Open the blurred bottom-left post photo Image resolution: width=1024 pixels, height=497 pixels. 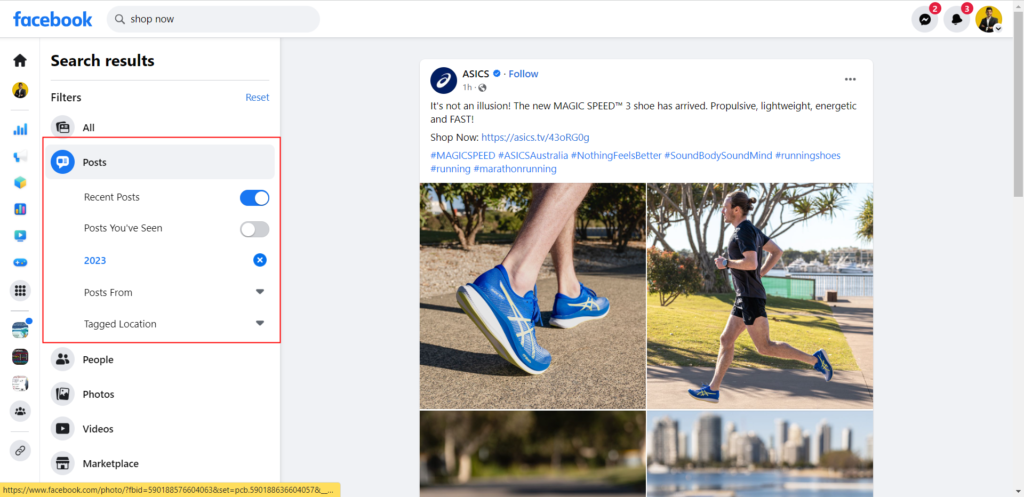pyautogui.click(x=532, y=454)
